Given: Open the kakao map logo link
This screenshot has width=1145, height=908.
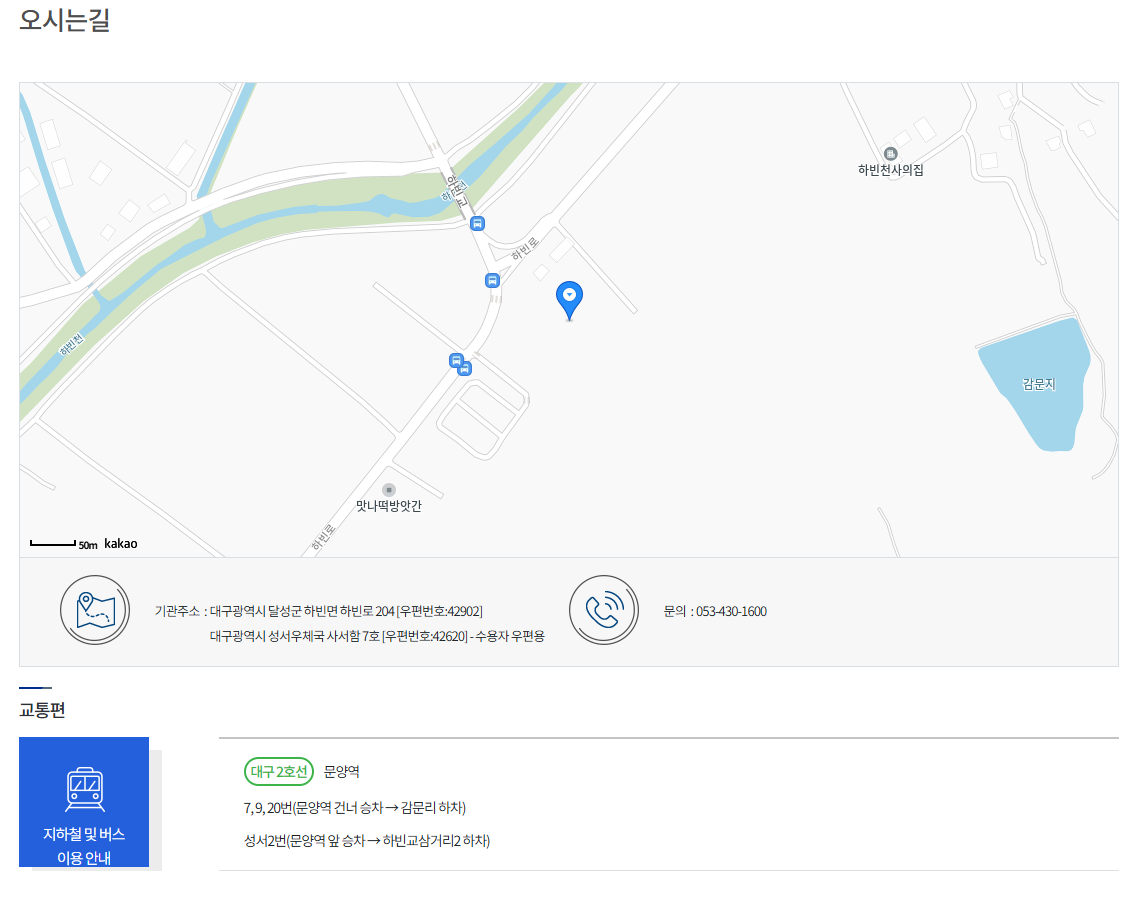Looking at the screenshot, I should click(x=120, y=543).
